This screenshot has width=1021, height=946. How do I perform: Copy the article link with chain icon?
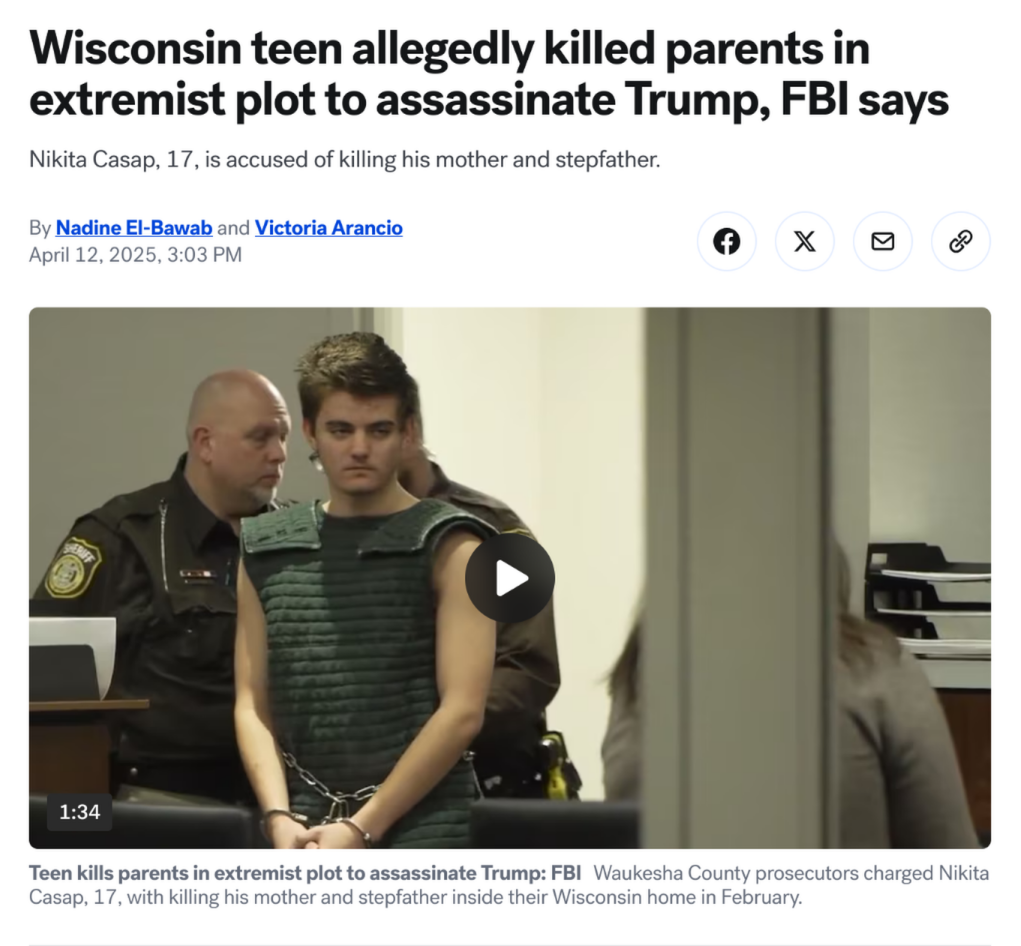[x=960, y=241]
